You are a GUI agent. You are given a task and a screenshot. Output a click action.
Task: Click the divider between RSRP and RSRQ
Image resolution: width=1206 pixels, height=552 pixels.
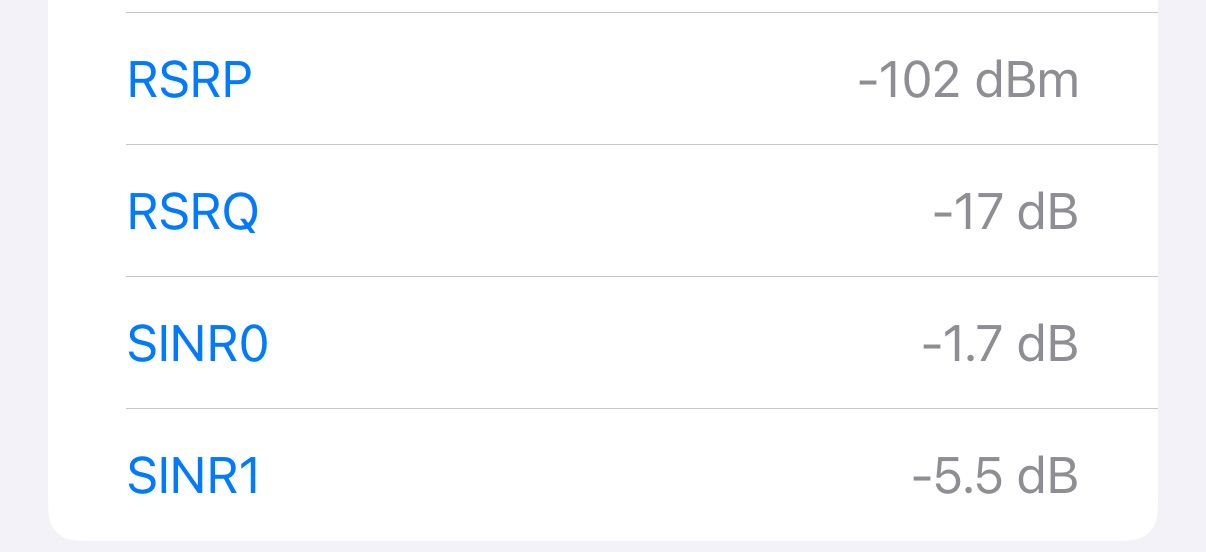tap(640, 145)
